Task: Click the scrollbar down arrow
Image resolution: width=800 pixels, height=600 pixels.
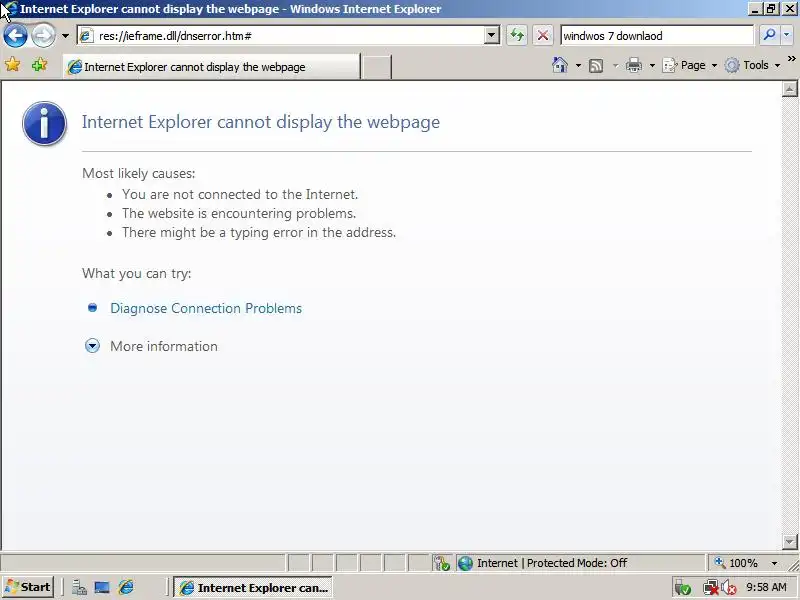Action: pos(789,541)
